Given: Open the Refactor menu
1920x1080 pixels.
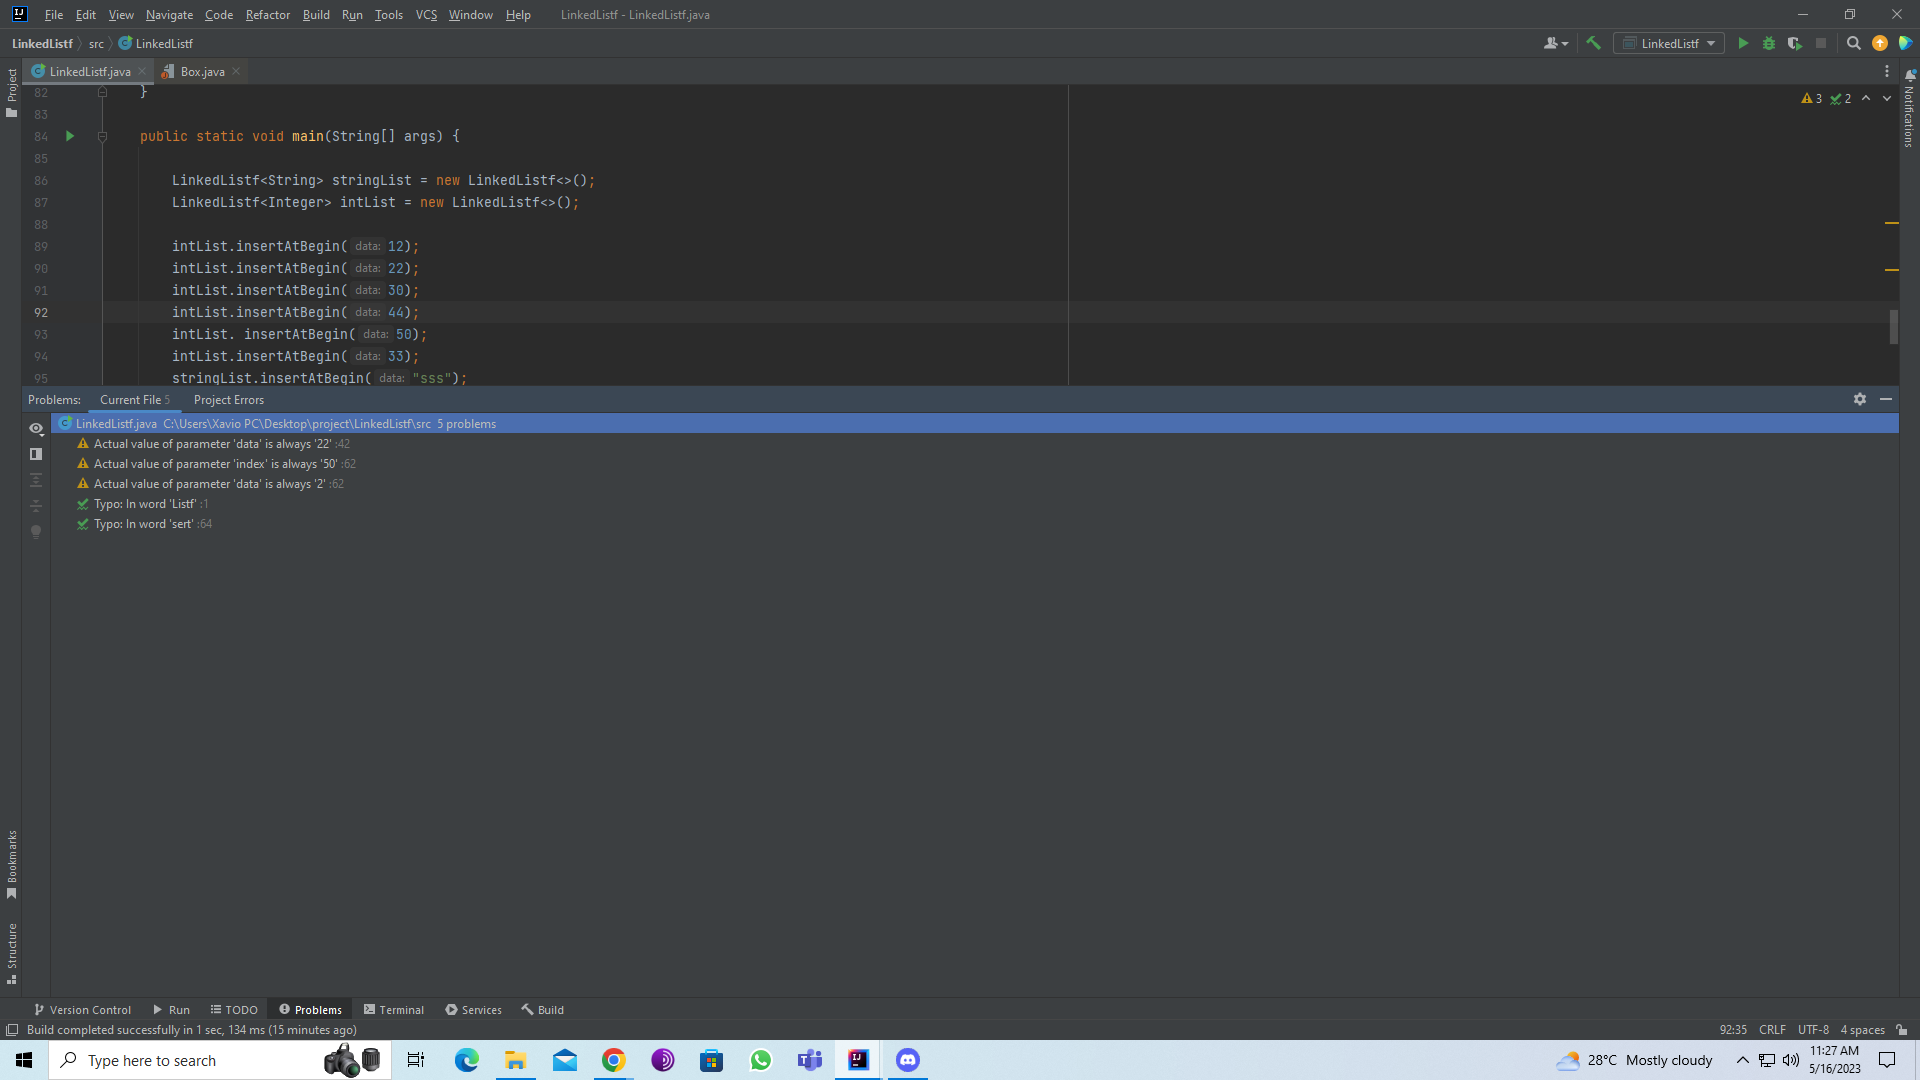Looking at the screenshot, I should click(268, 15).
